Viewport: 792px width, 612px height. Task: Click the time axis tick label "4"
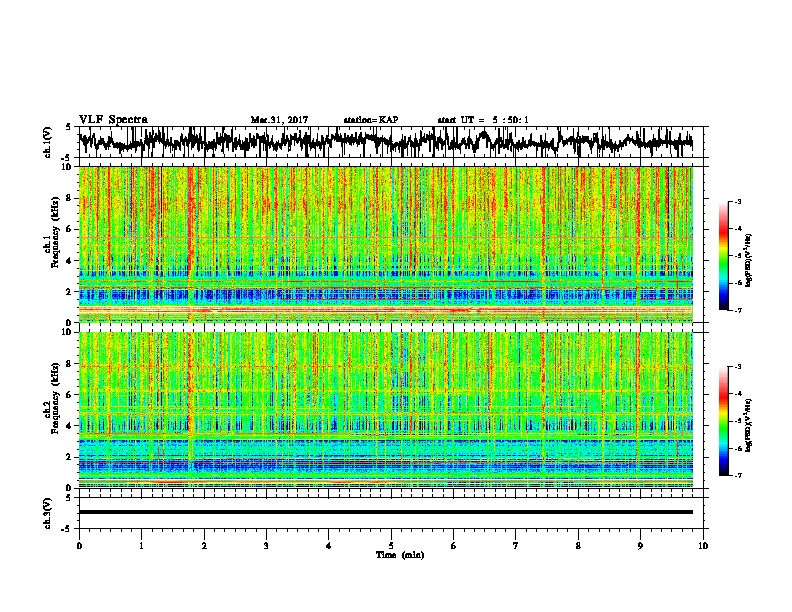(x=329, y=546)
